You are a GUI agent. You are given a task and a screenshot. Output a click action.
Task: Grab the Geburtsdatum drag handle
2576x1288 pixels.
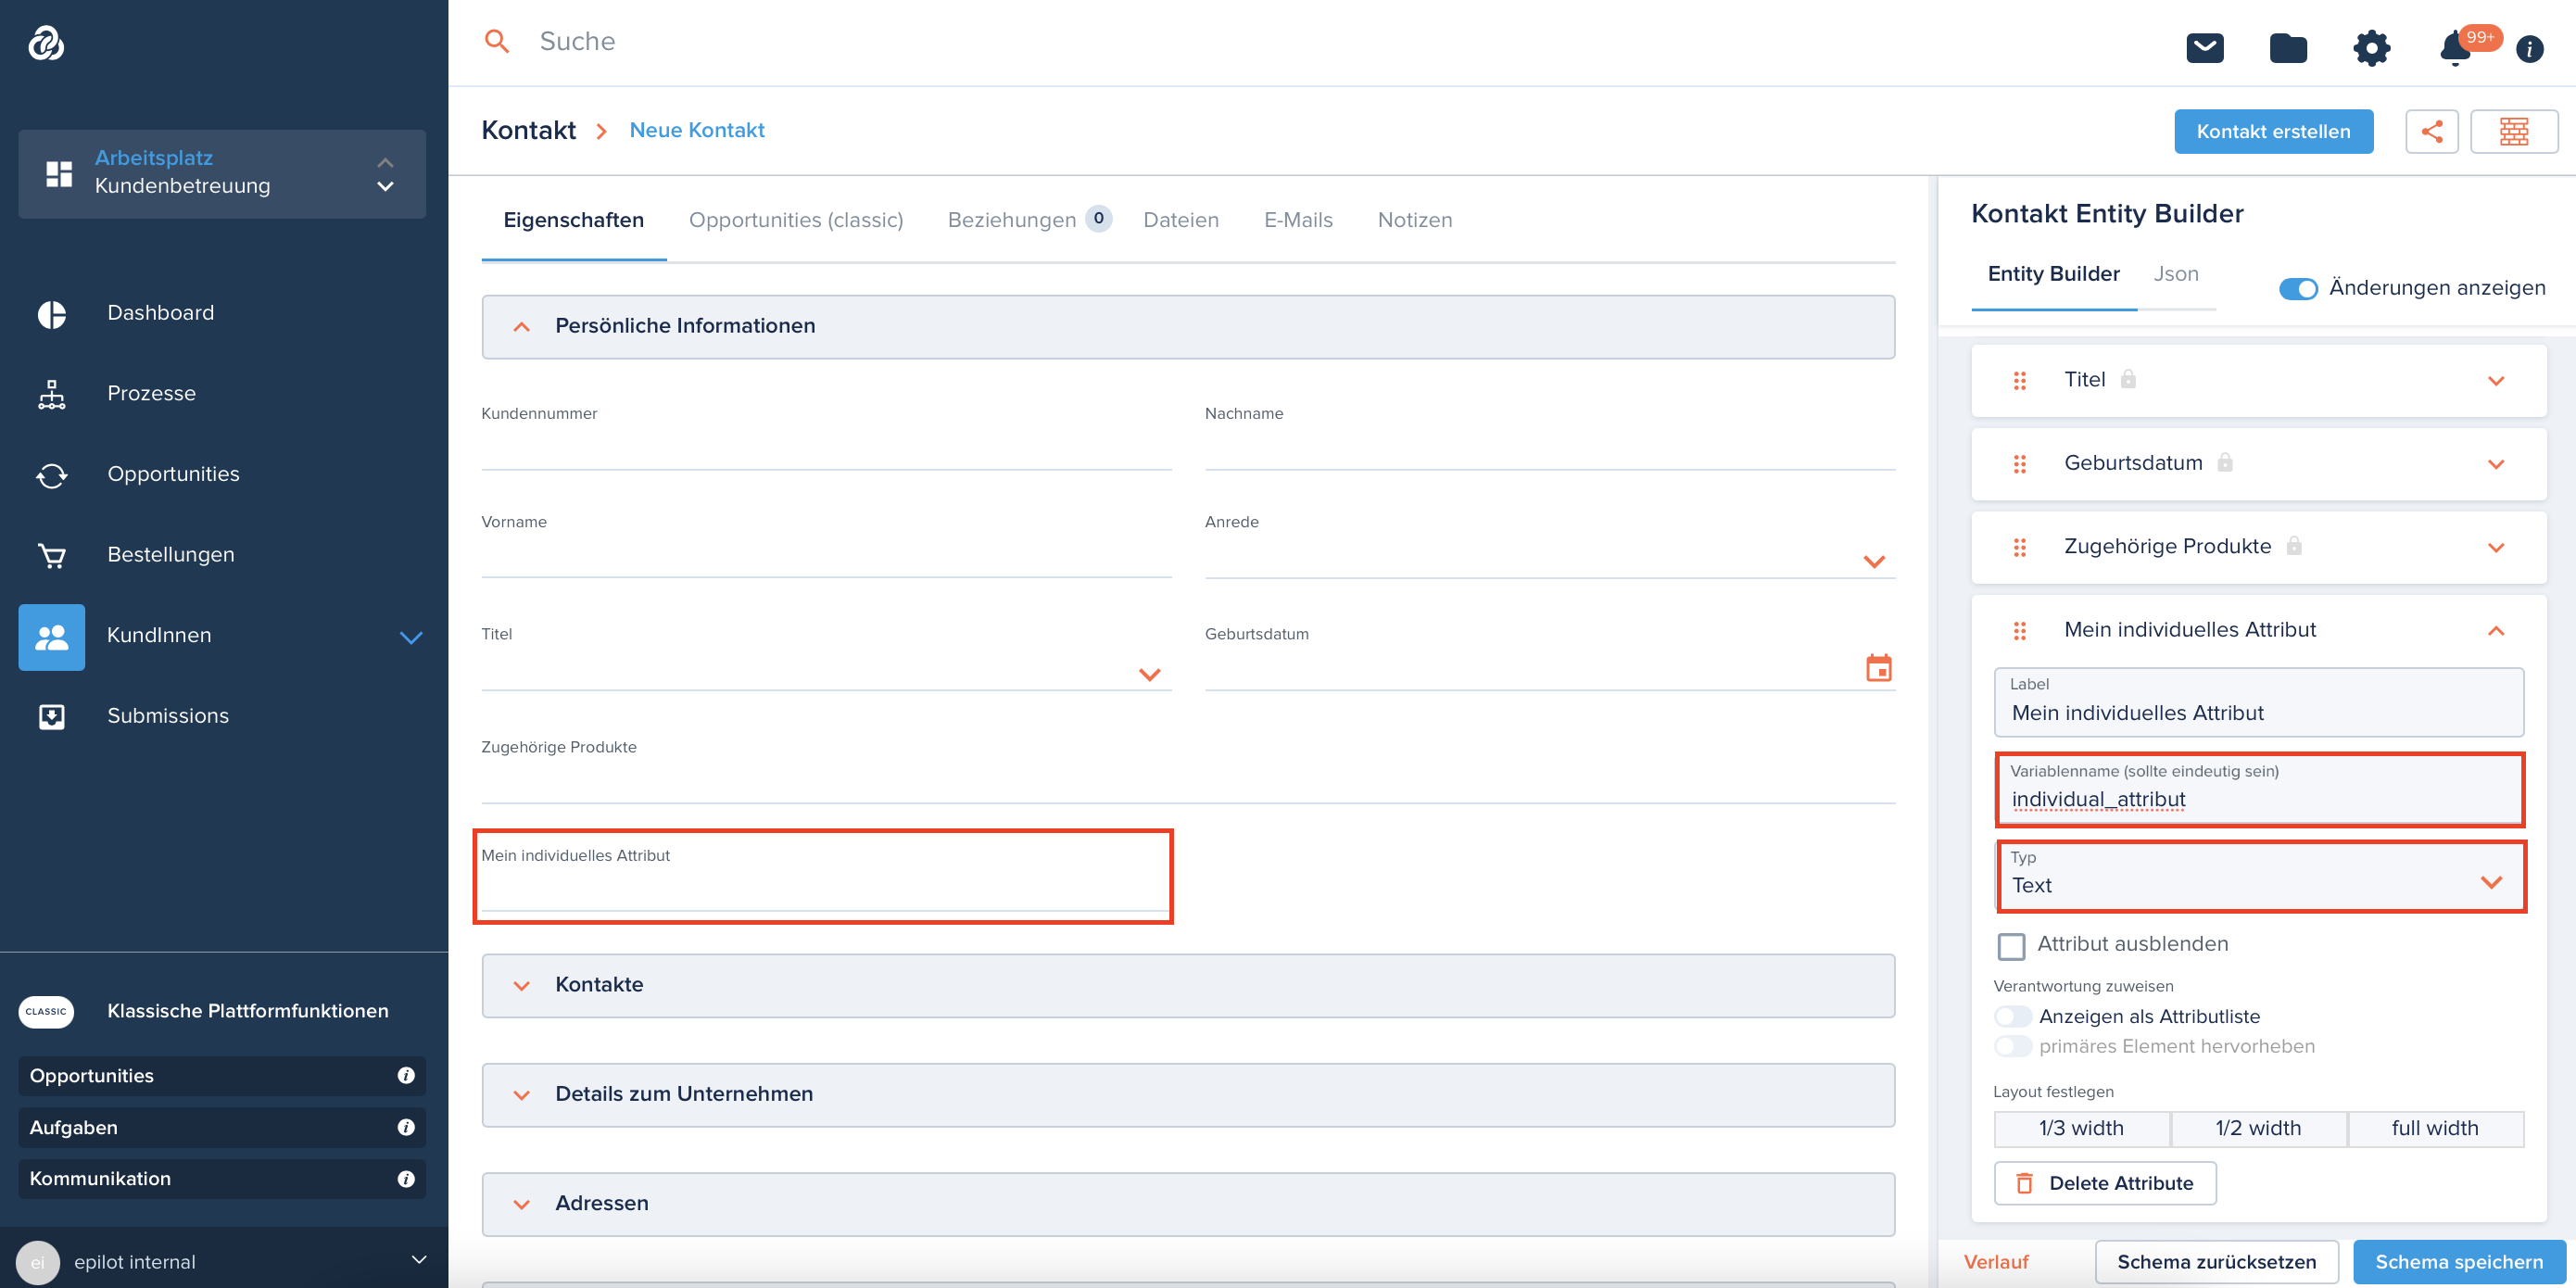[2019, 464]
